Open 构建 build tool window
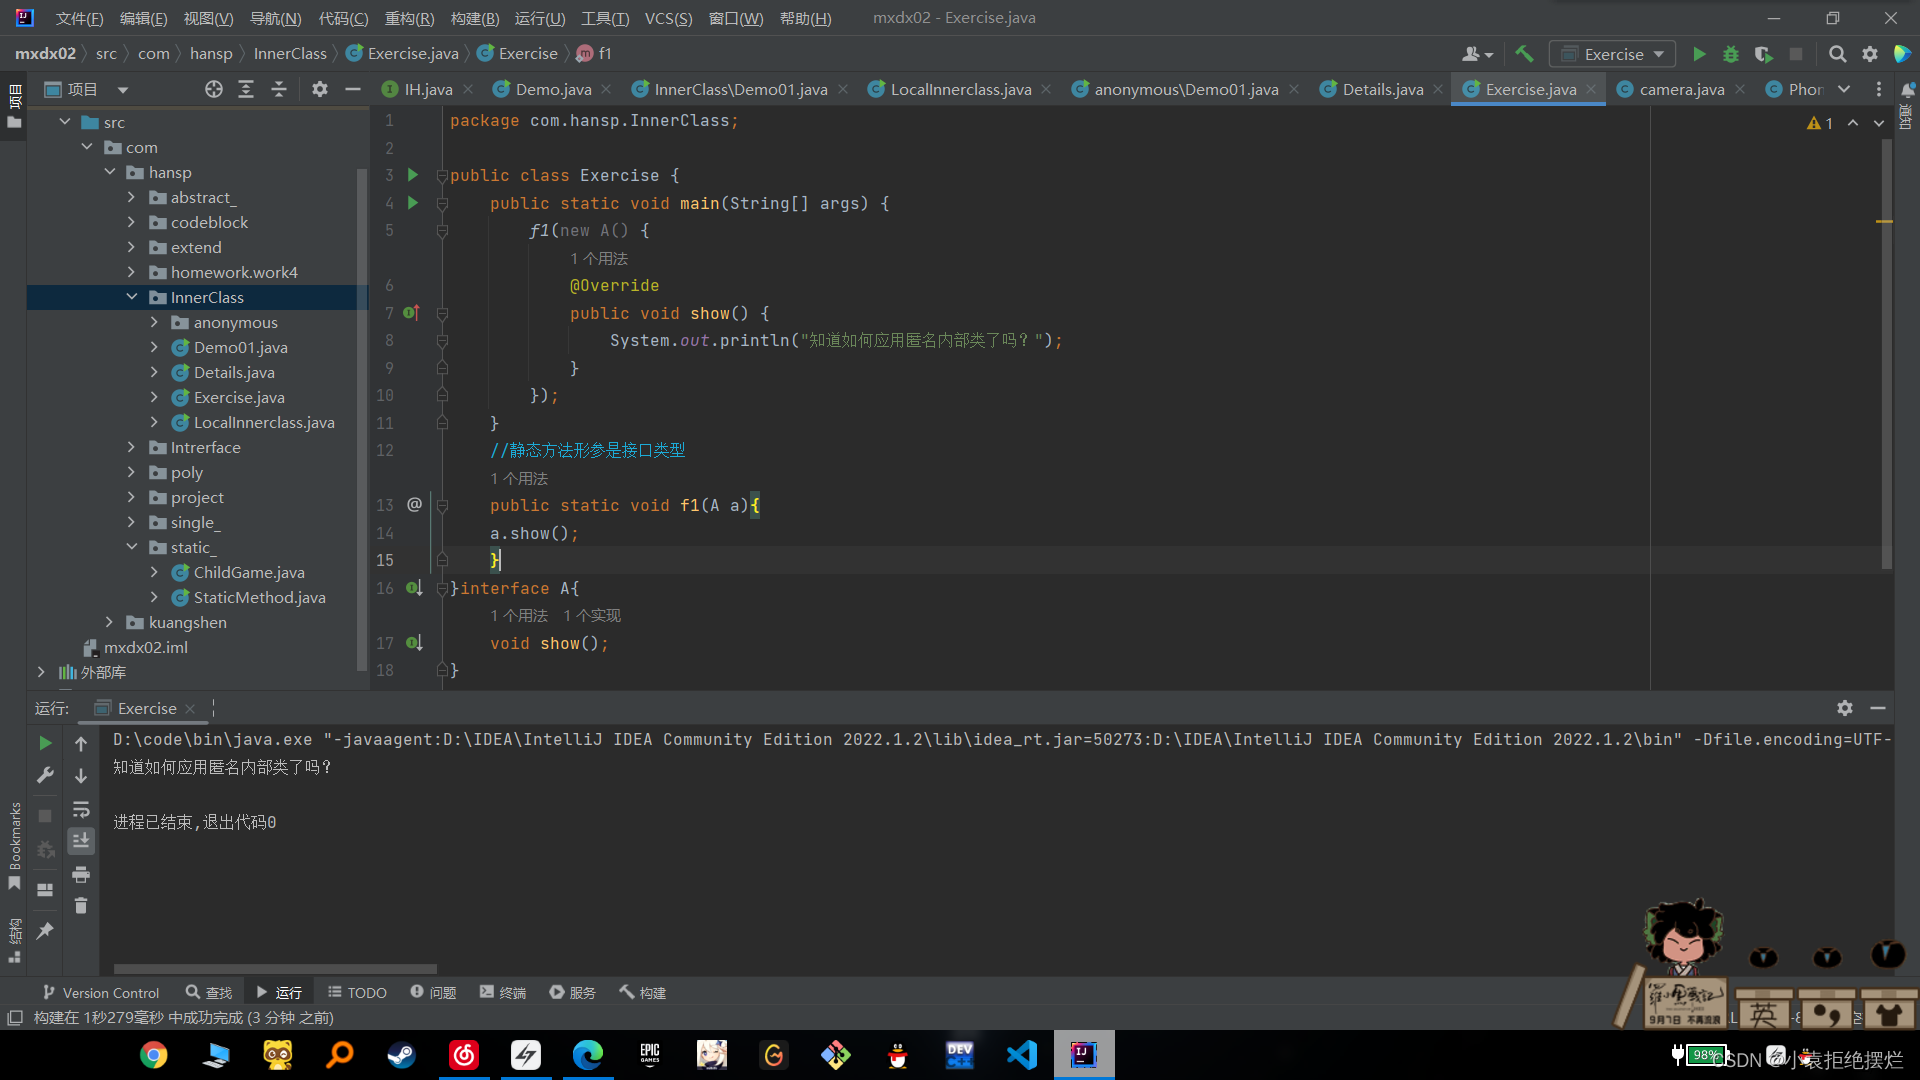This screenshot has height=1080, width=1920. [643, 992]
